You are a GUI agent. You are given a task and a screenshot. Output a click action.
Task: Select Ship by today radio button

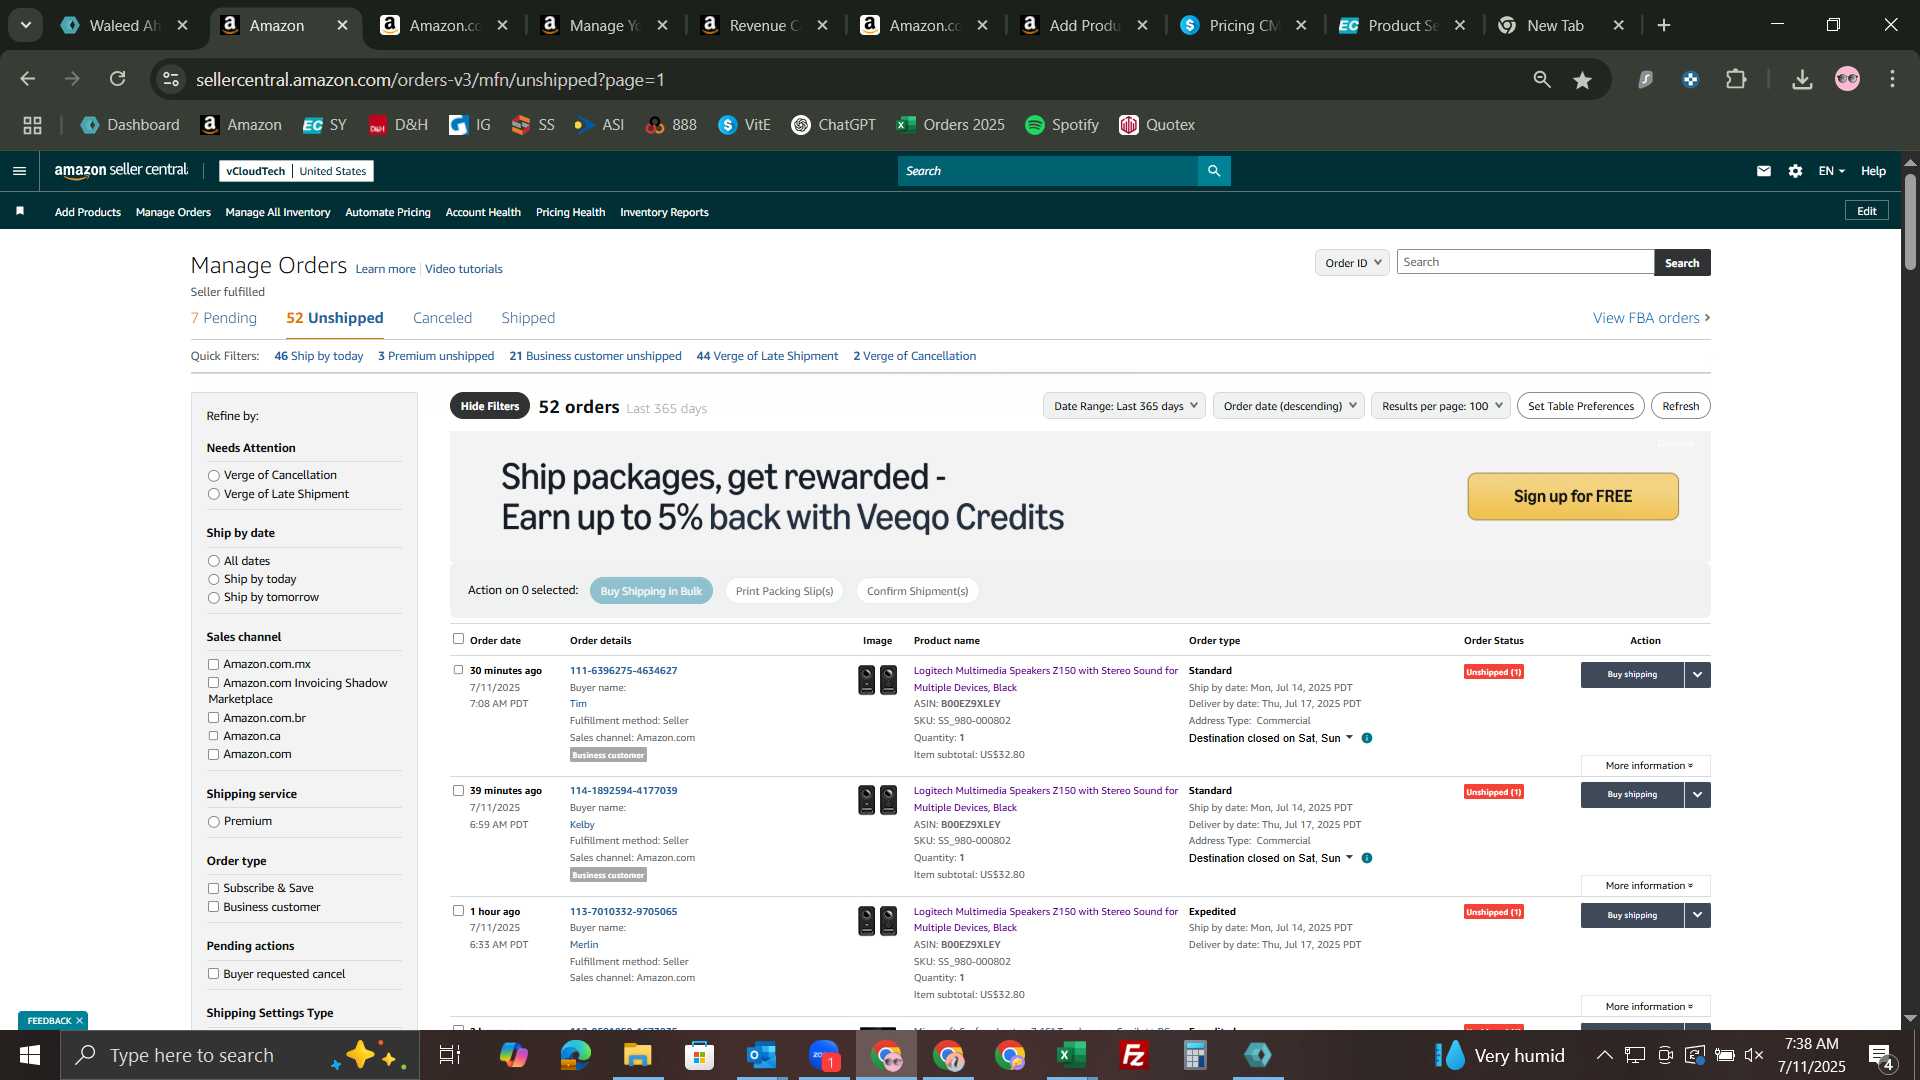[x=213, y=580]
